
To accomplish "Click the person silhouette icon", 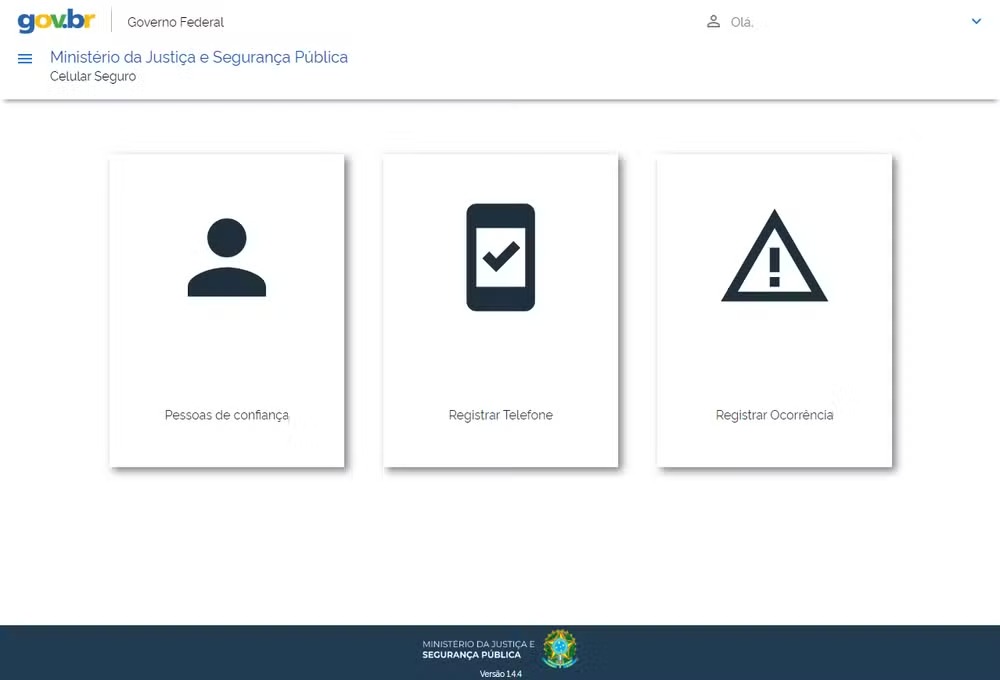I will tap(227, 257).
